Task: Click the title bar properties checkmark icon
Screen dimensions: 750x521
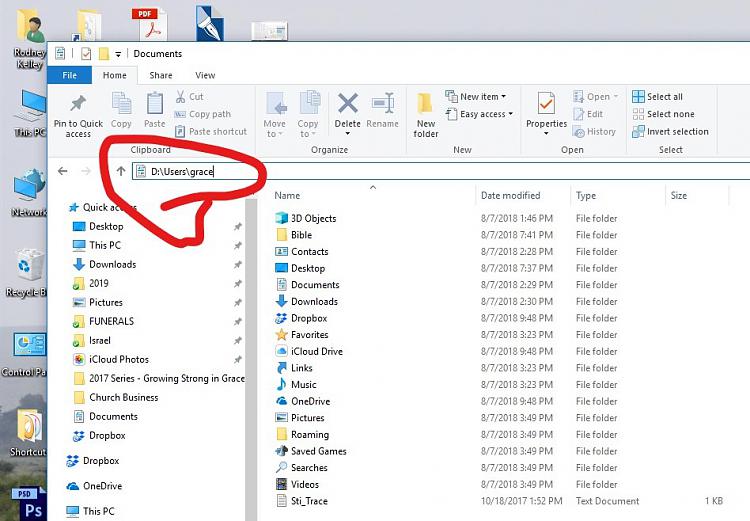Action: [x=86, y=54]
